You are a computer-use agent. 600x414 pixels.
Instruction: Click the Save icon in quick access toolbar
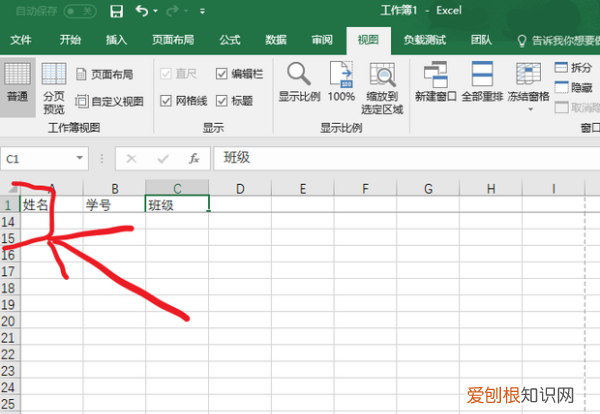pos(116,11)
